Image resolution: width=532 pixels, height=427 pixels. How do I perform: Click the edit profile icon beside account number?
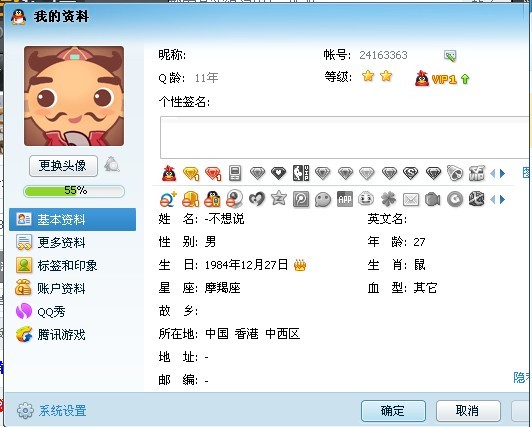tap(450, 55)
